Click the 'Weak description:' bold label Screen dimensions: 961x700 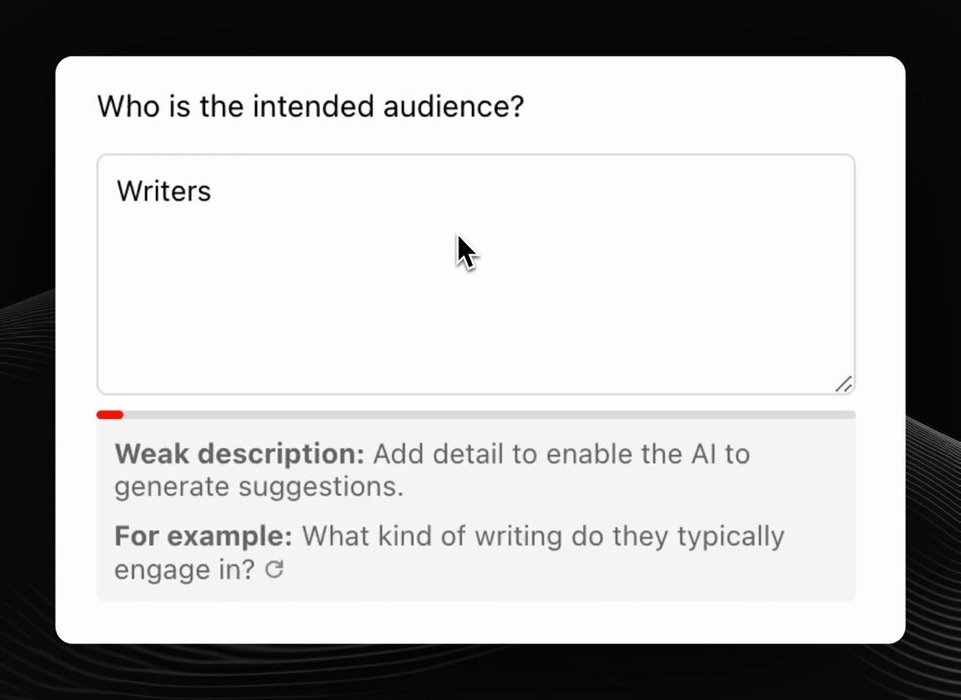(x=239, y=454)
